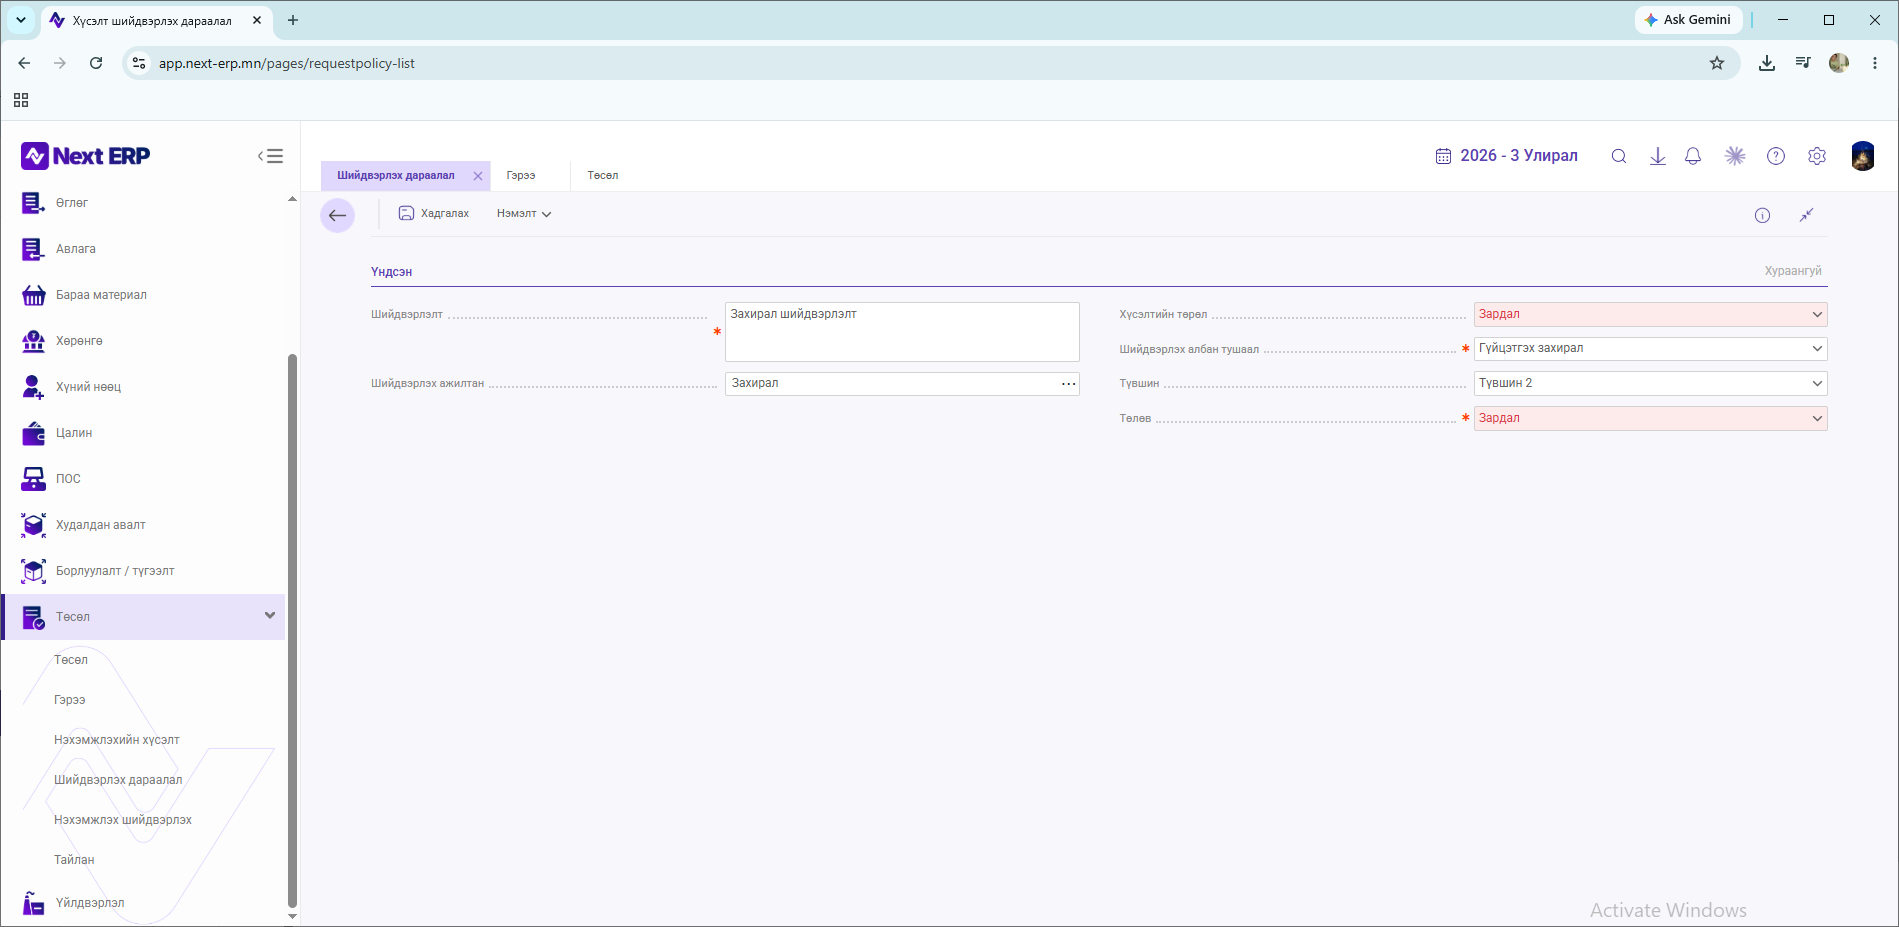Open the settings gear icon
This screenshot has width=1899, height=927.
[x=1817, y=156]
